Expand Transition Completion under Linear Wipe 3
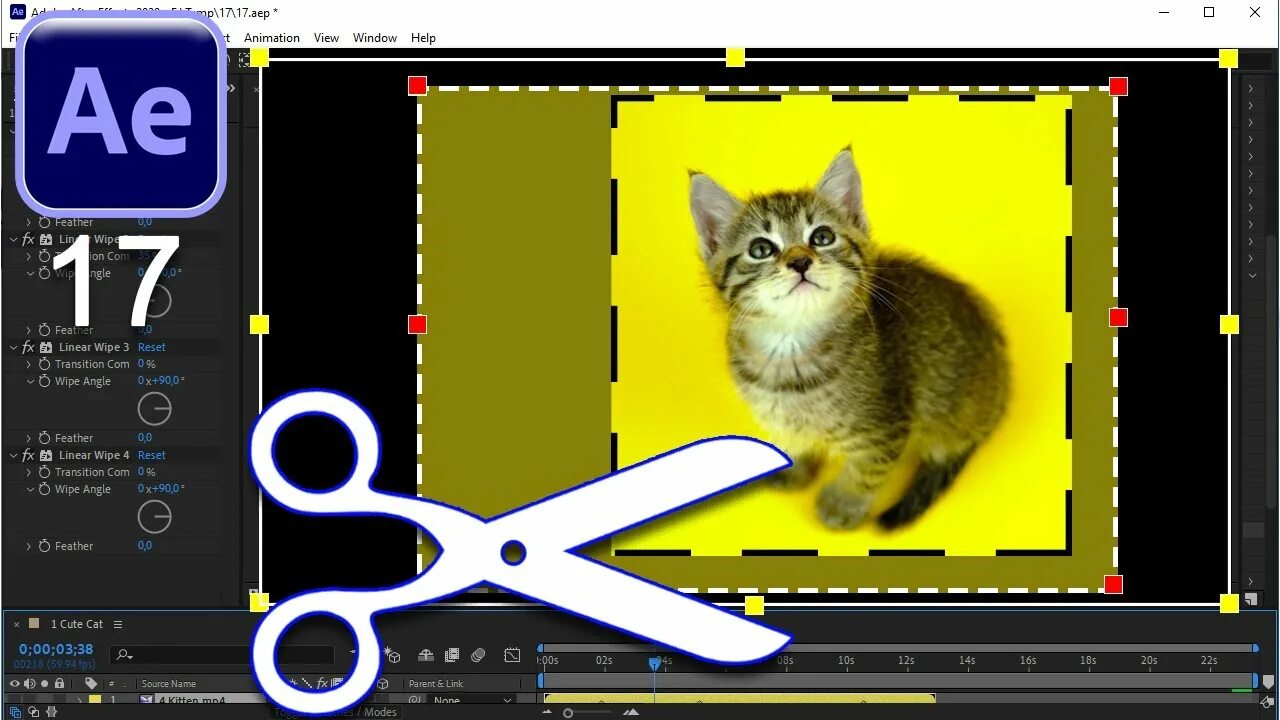This screenshot has width=1280, height=720. click(29, 364)
